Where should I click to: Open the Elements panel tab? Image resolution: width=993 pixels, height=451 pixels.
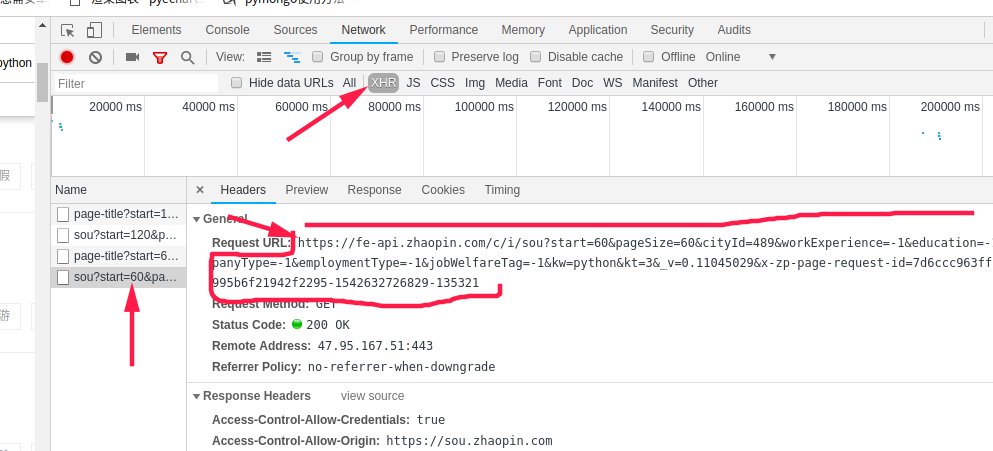[156, 30]
